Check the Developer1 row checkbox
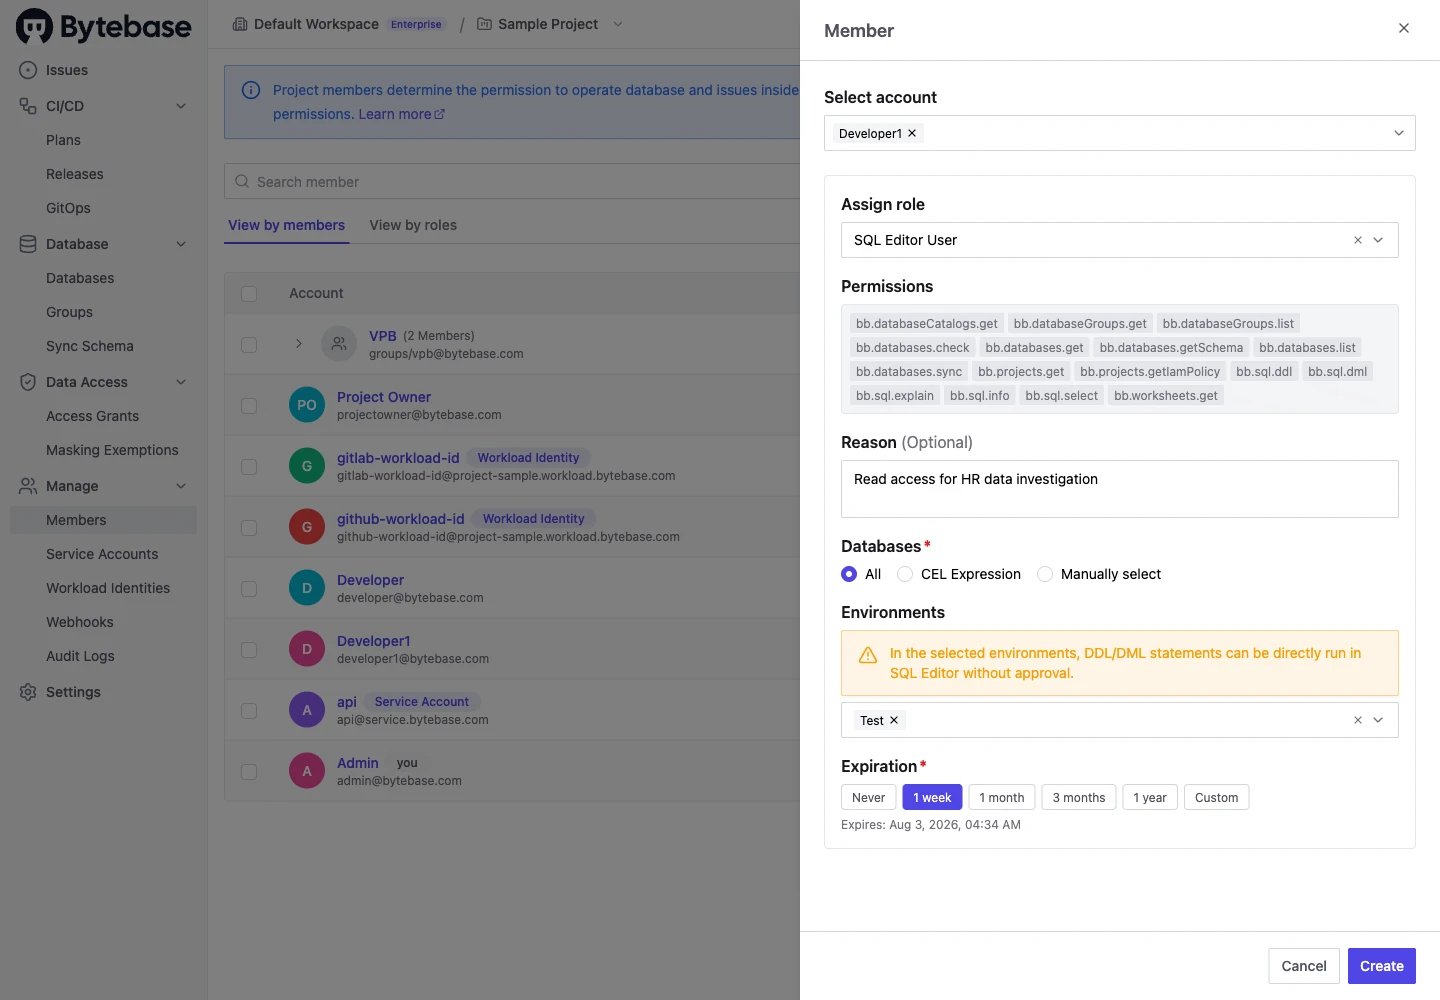The image size is (1440, 1000). pyautogui.click(x=249, y=650)
